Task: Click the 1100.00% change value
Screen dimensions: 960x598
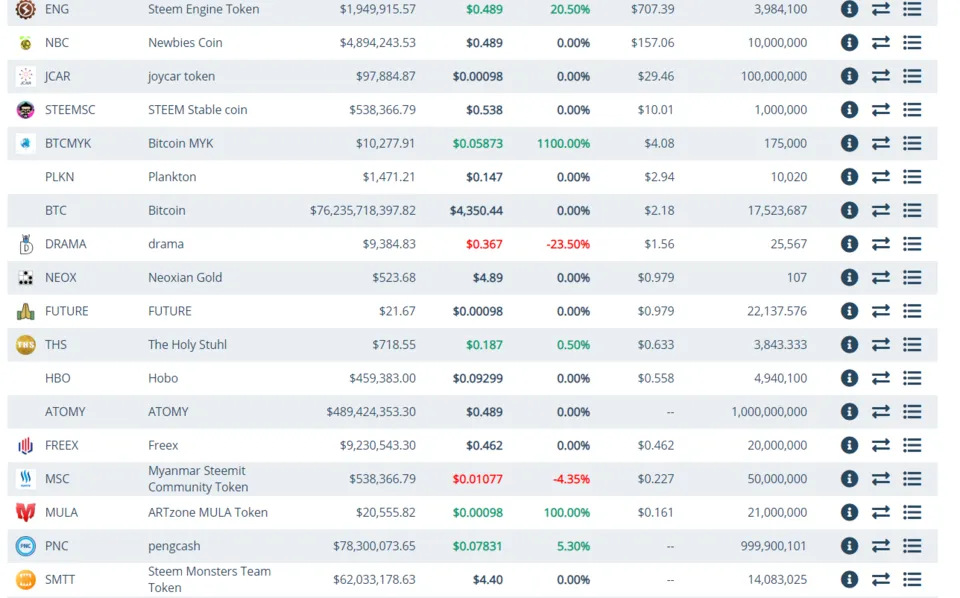Action: click(x=563, y=143)
